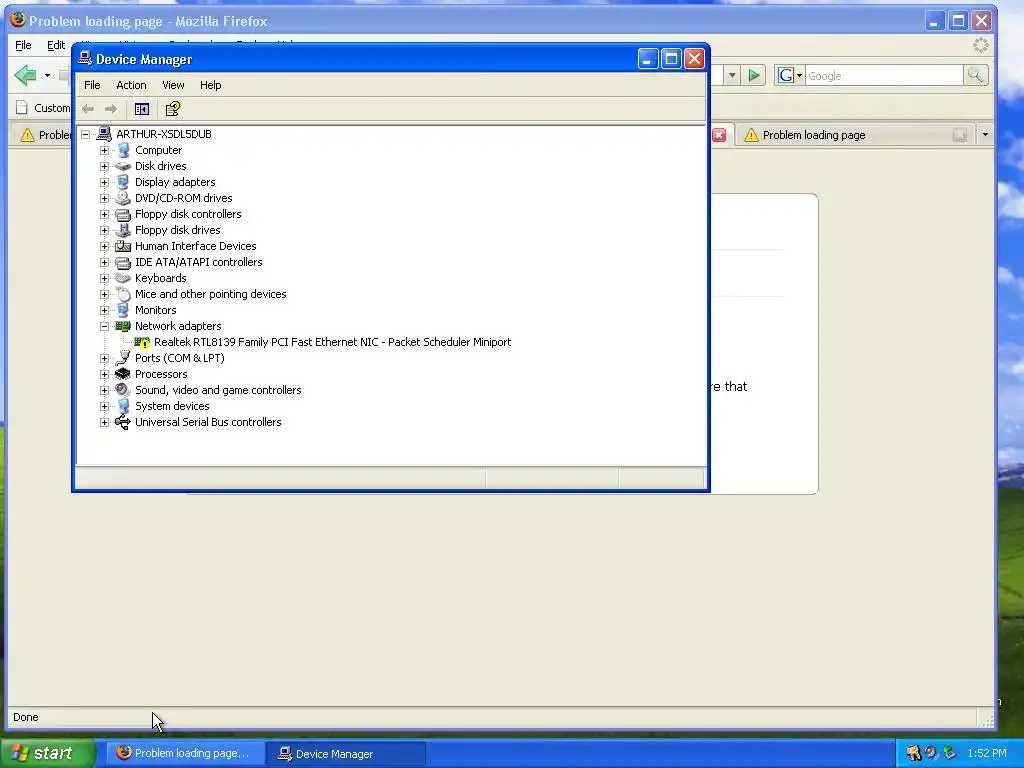Open Device Manager File menu

pos(92,85)
